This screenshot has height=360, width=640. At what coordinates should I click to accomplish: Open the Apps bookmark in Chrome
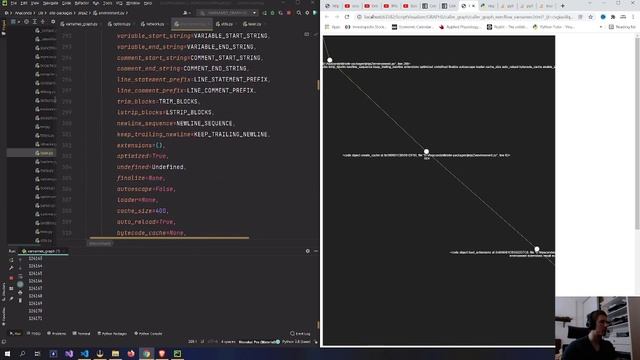(x=333, y=27)
